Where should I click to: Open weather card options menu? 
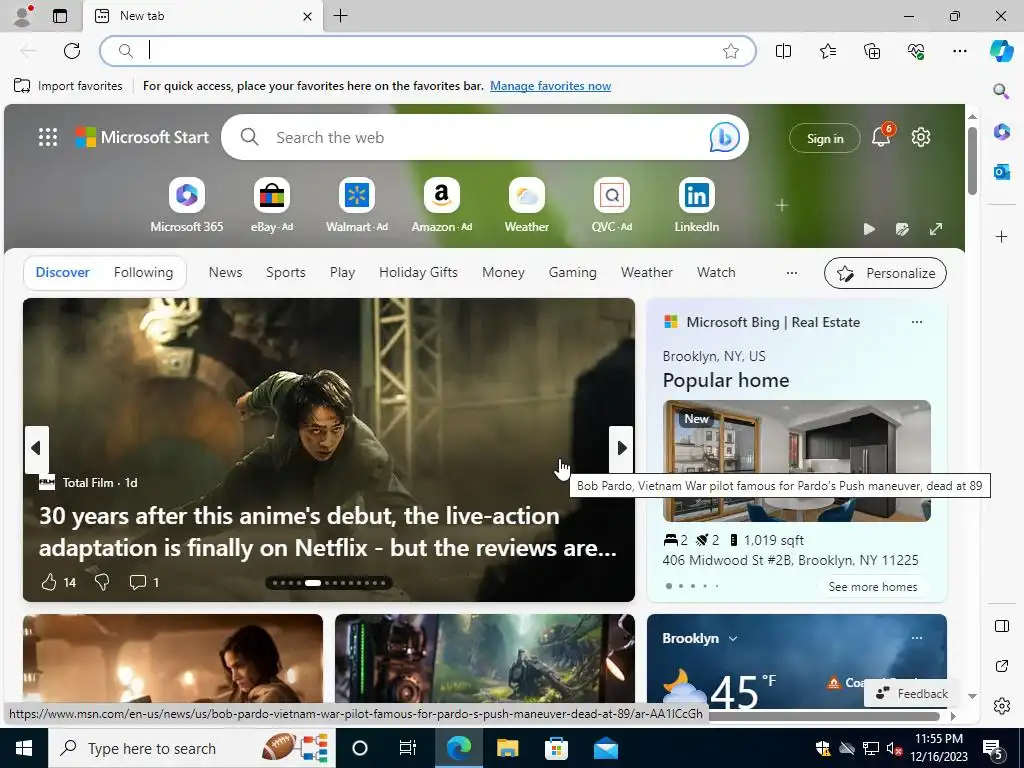[x=917, y=638]
